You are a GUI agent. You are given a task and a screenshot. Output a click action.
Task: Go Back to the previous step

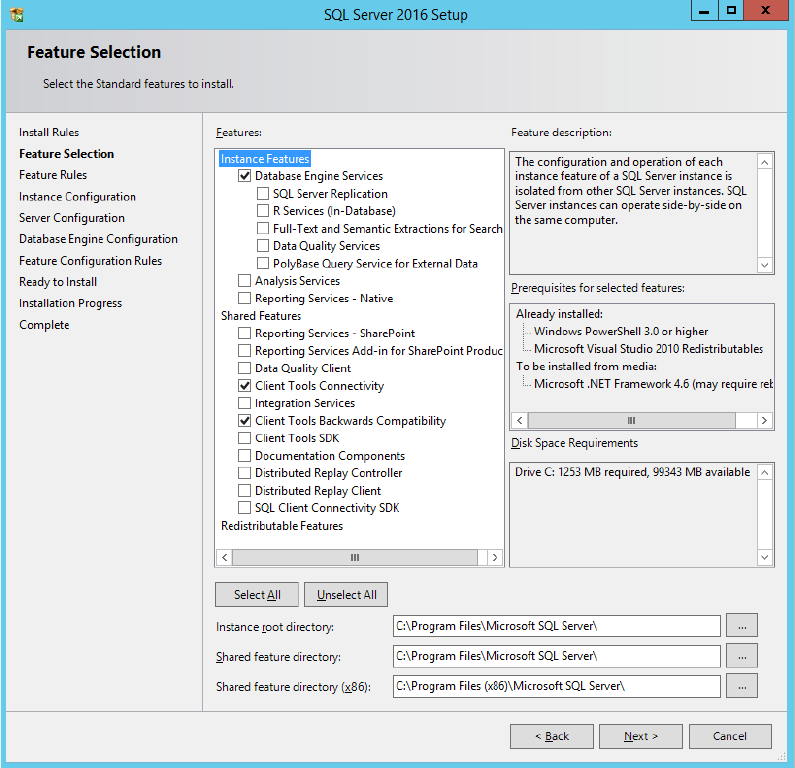(552, 736)
